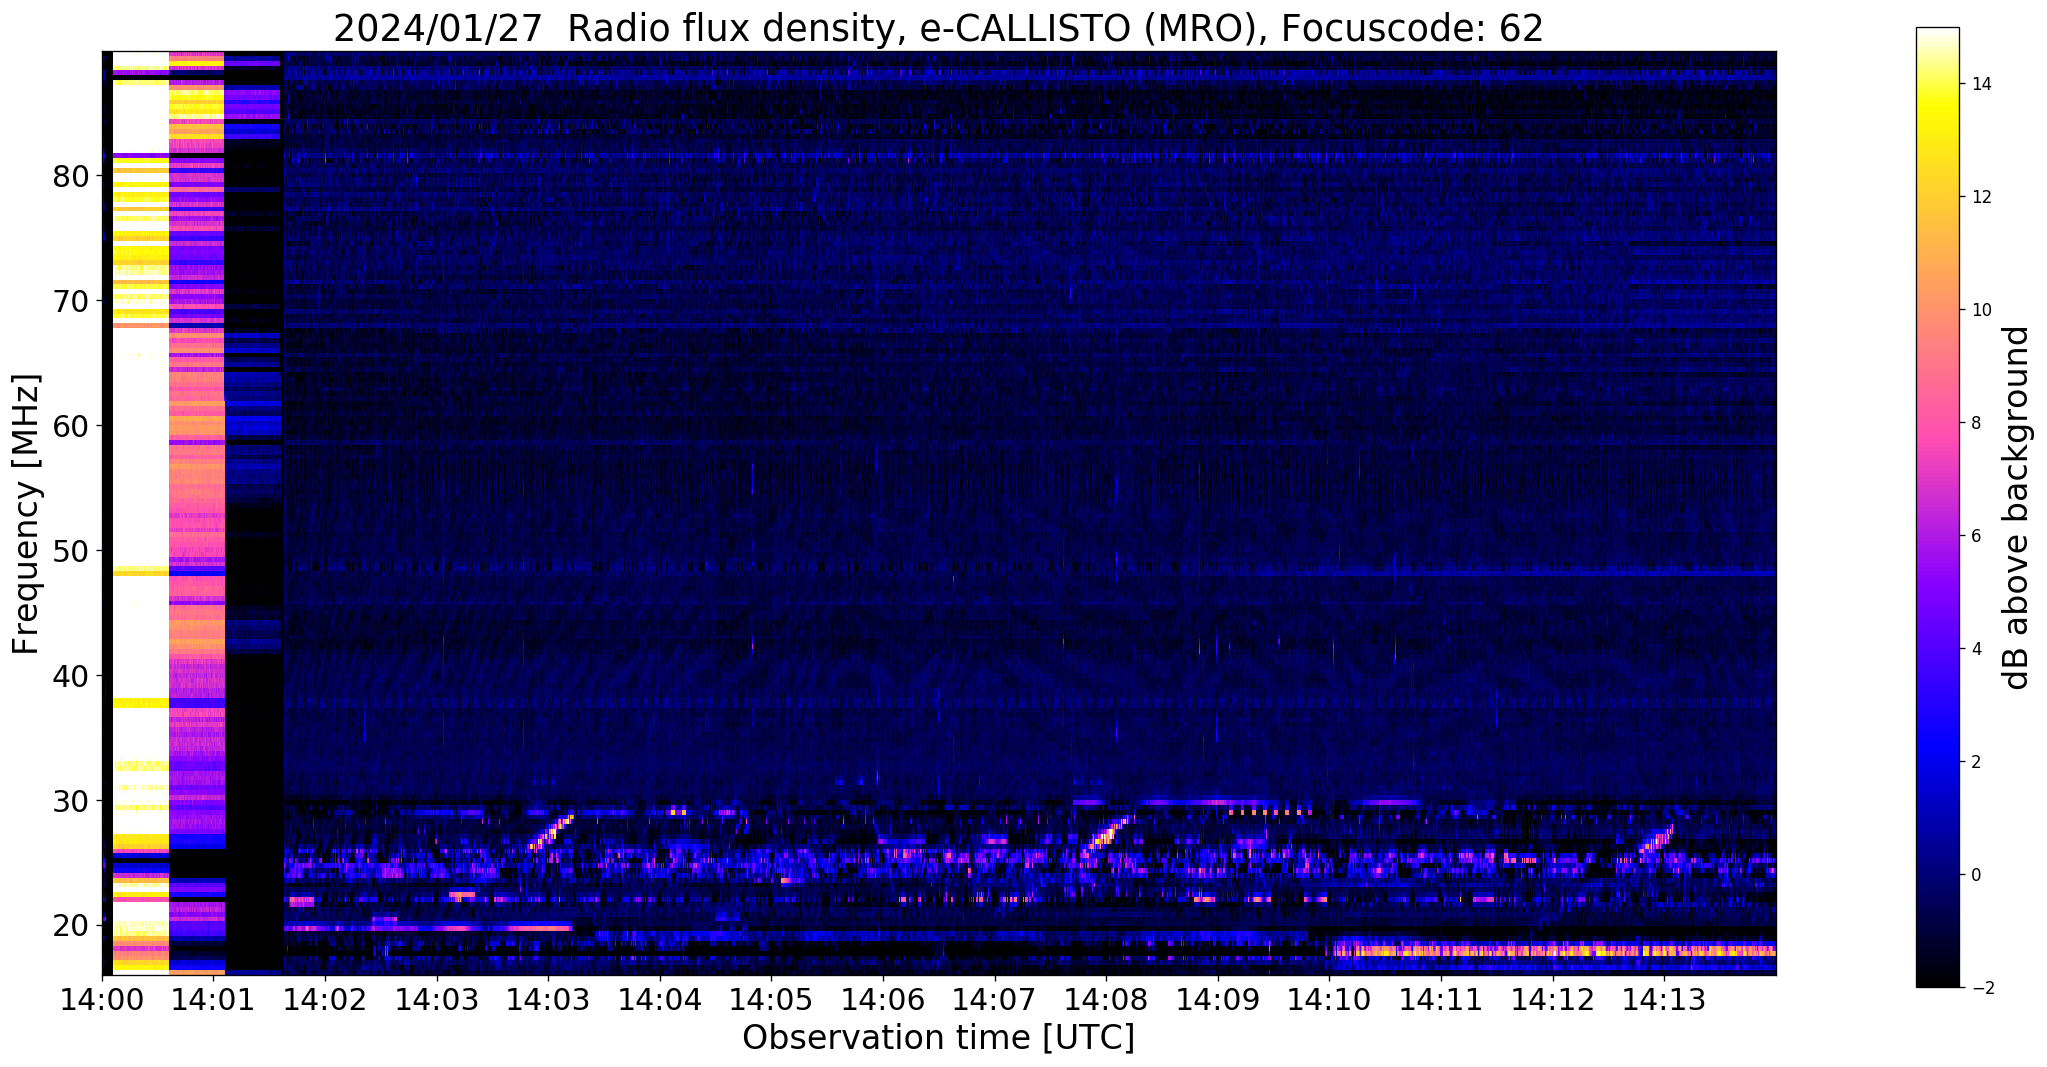Click the 40 MHz frequency tick label

click(x=72, y=676)
